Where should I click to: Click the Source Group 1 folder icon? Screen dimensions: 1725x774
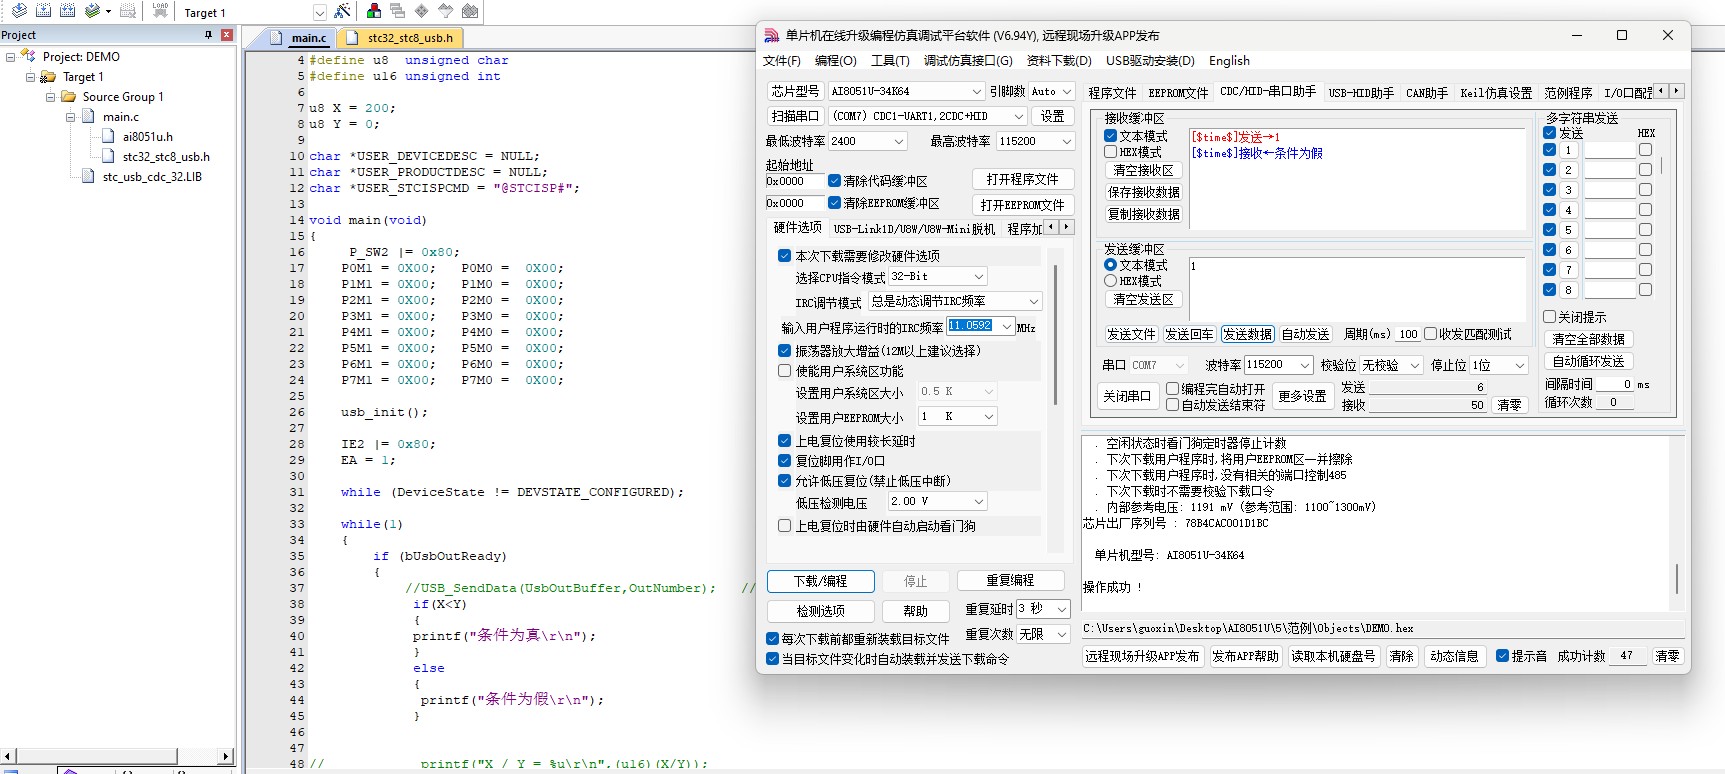click(68, 96)
